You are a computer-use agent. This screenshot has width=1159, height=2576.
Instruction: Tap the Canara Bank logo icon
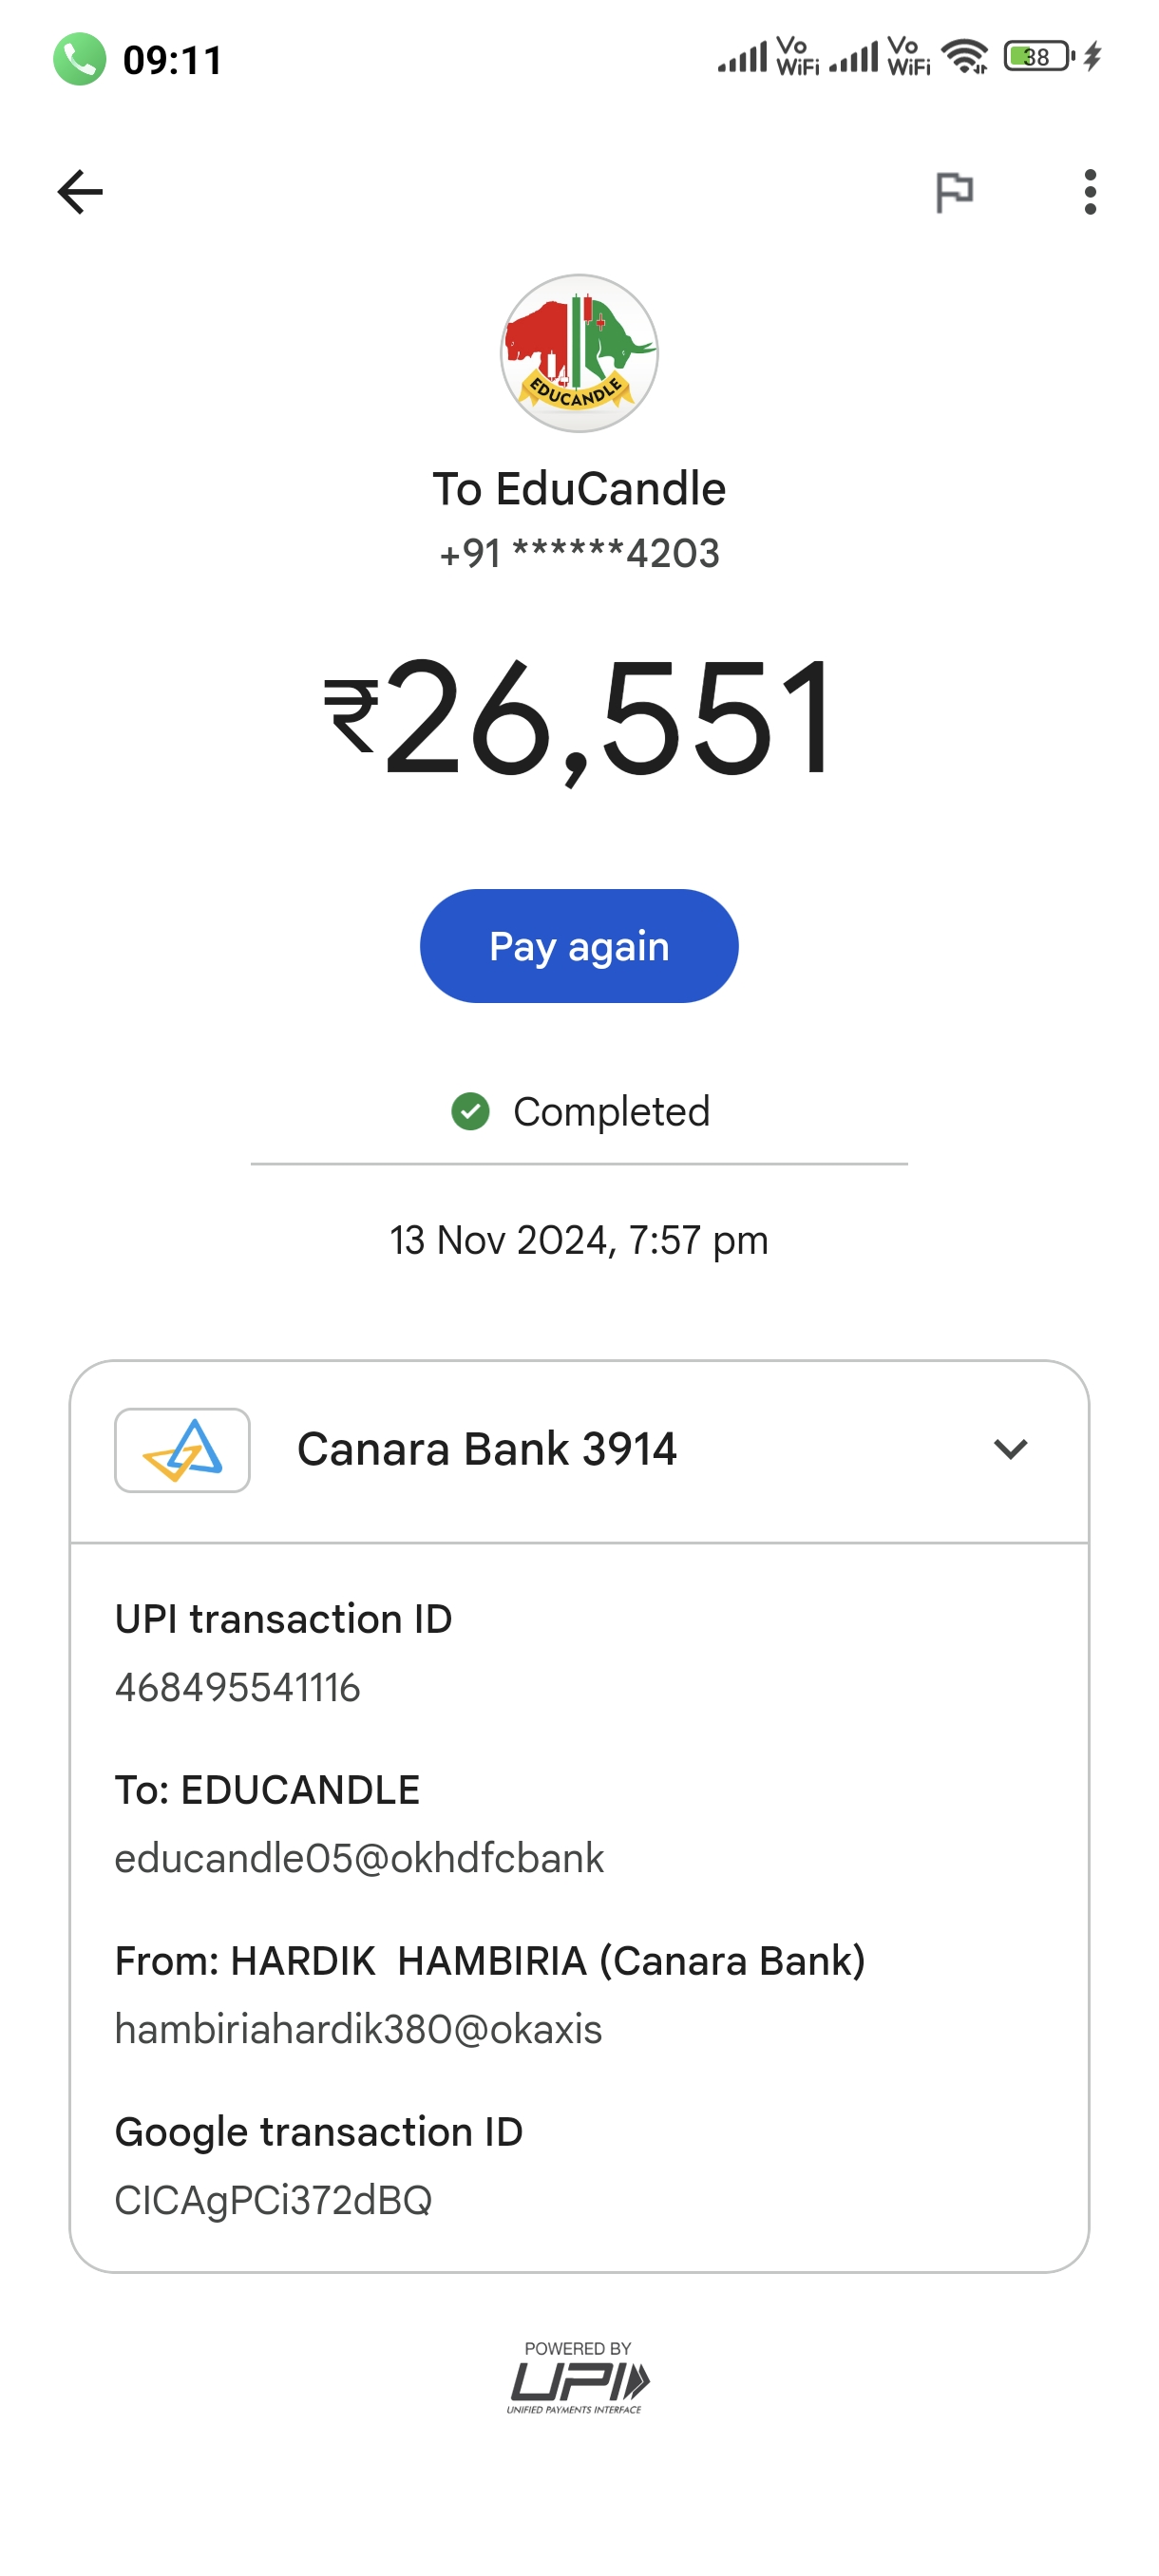[182, 1450]
